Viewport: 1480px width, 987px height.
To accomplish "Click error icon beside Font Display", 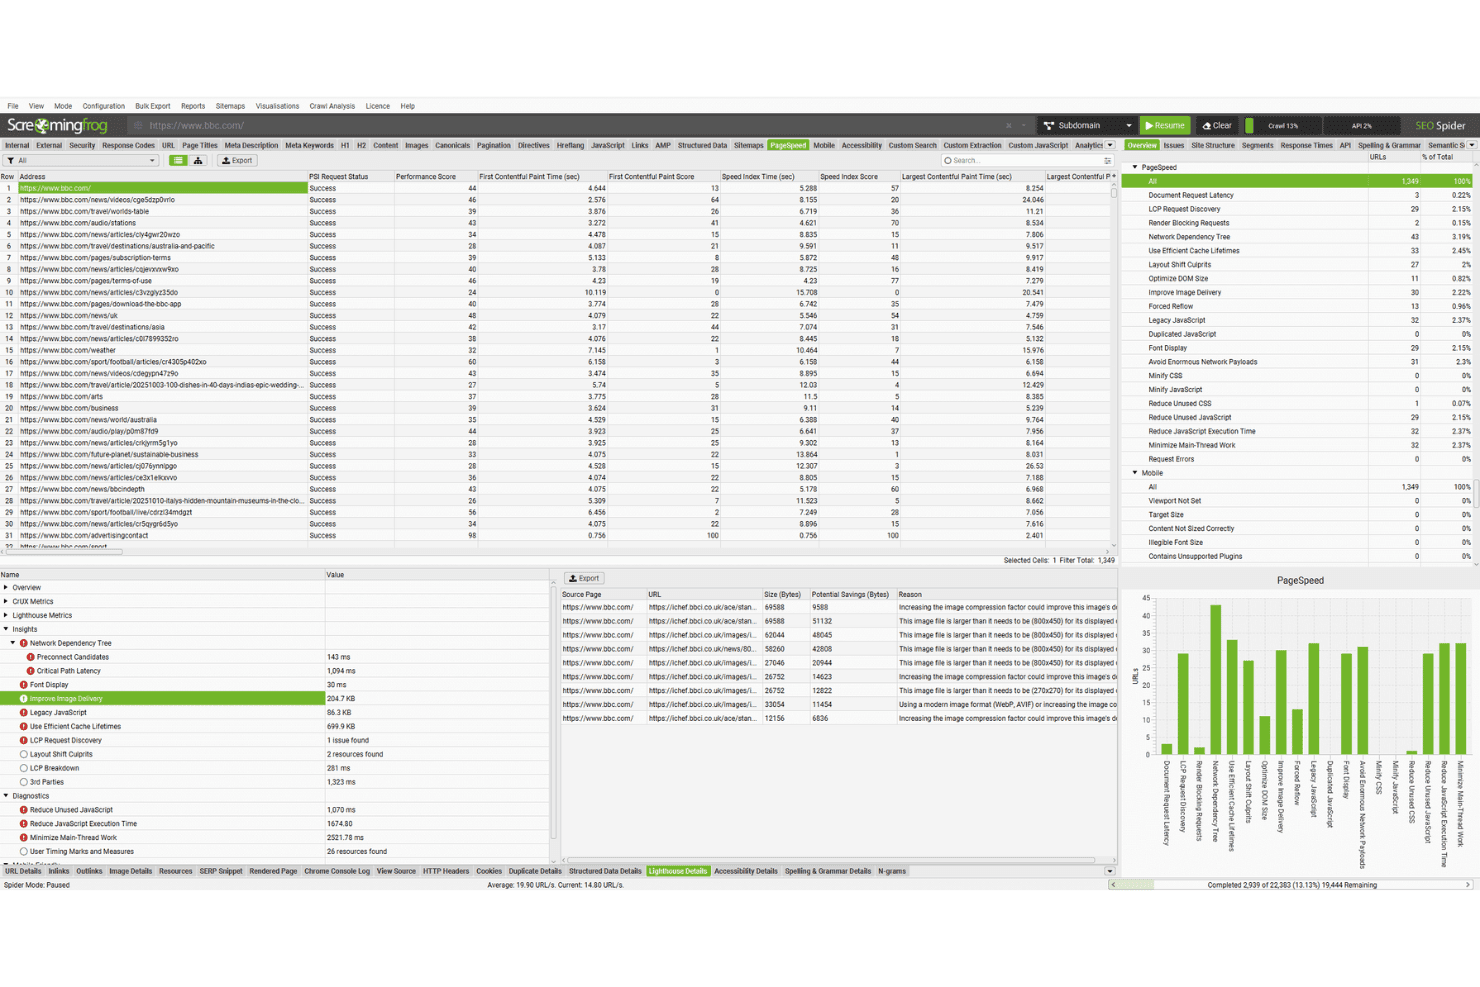I will point(24,685).
